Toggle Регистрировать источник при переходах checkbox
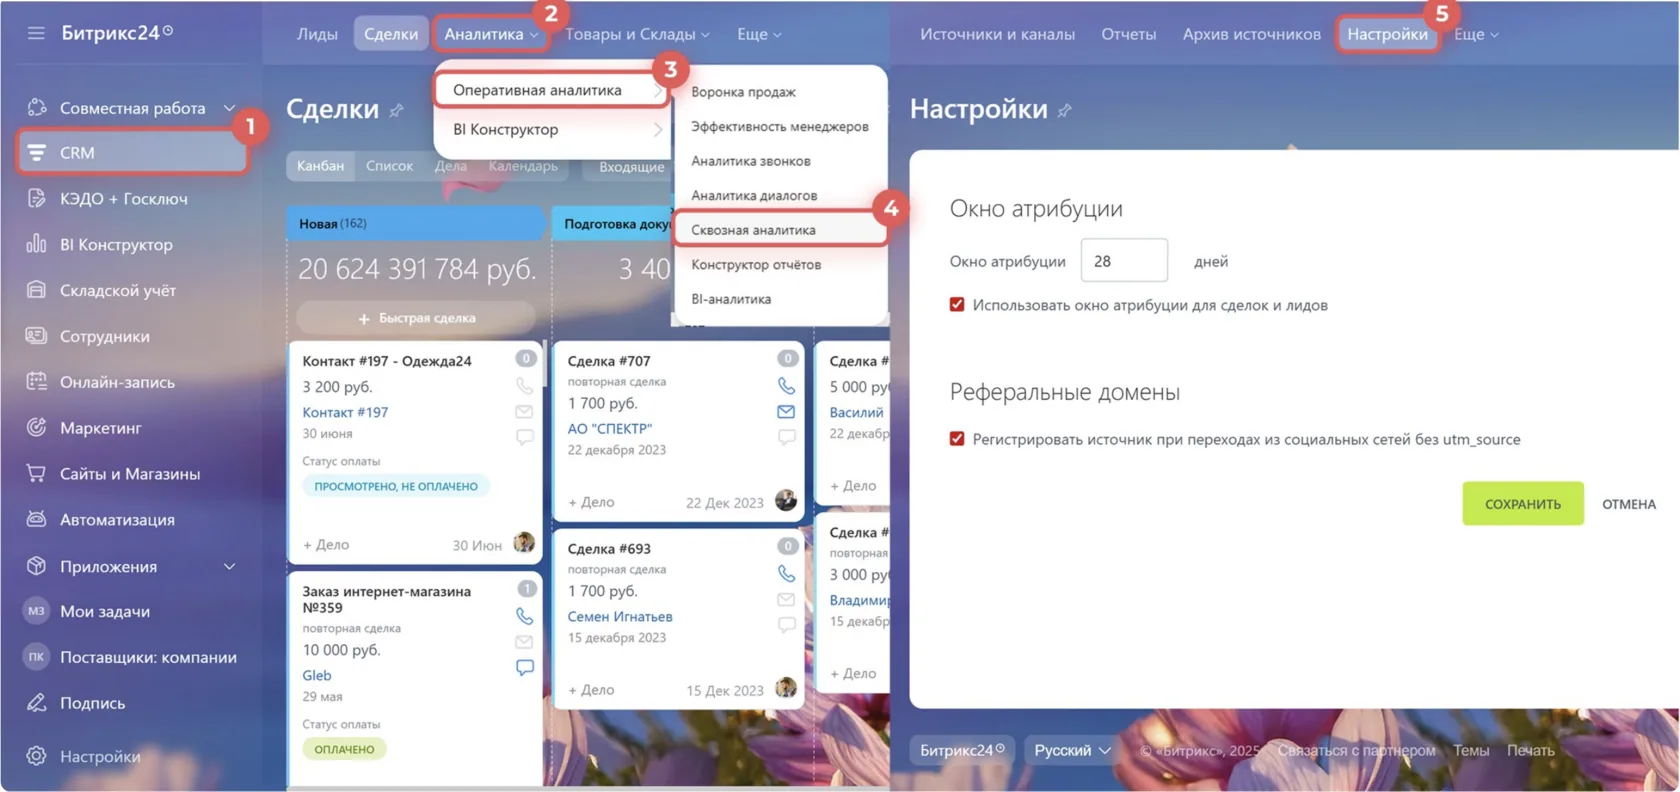 tap(957, 439)
